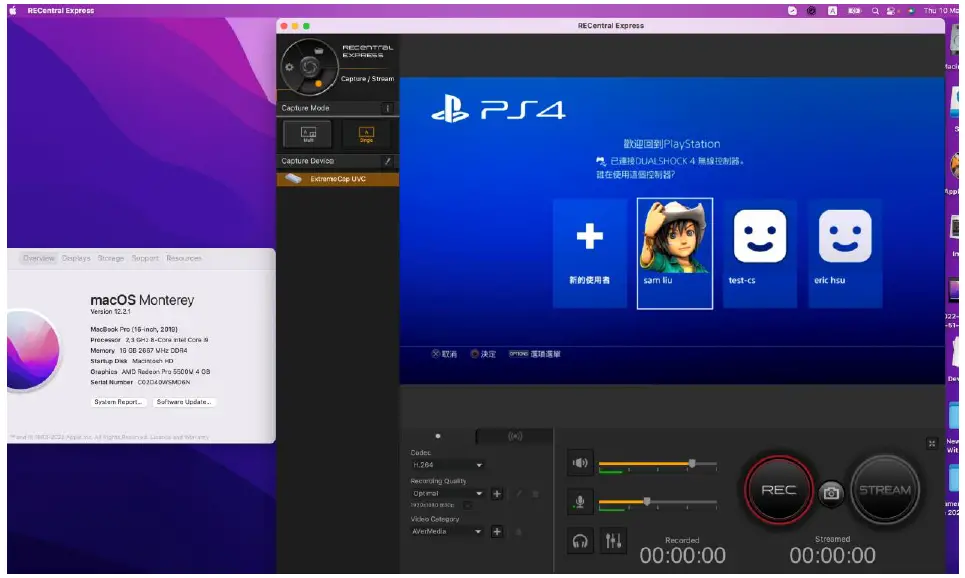Delete the recording quality profile trash icon
Screen dimensions: 965x578
tap(535, 494)
